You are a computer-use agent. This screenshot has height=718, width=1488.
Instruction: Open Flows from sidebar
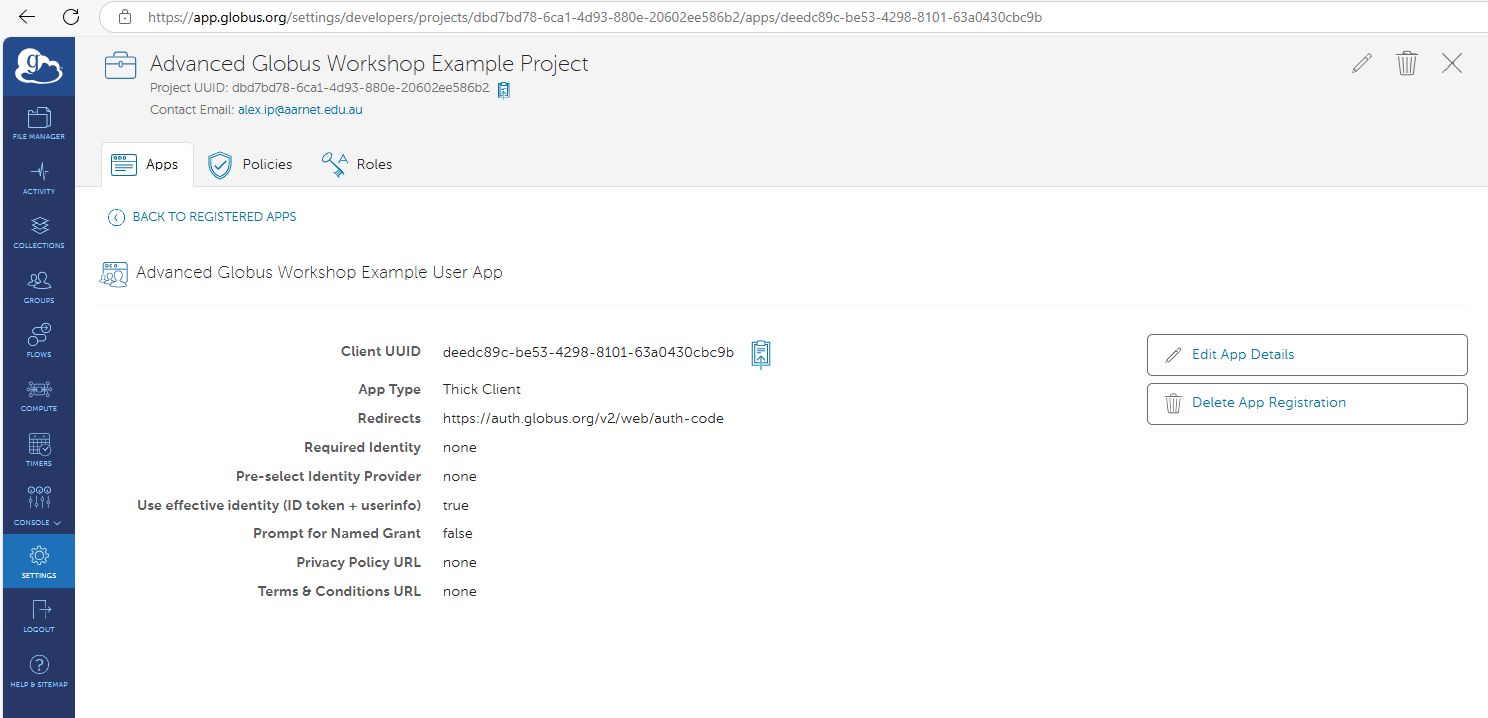(x=39, y=340)
